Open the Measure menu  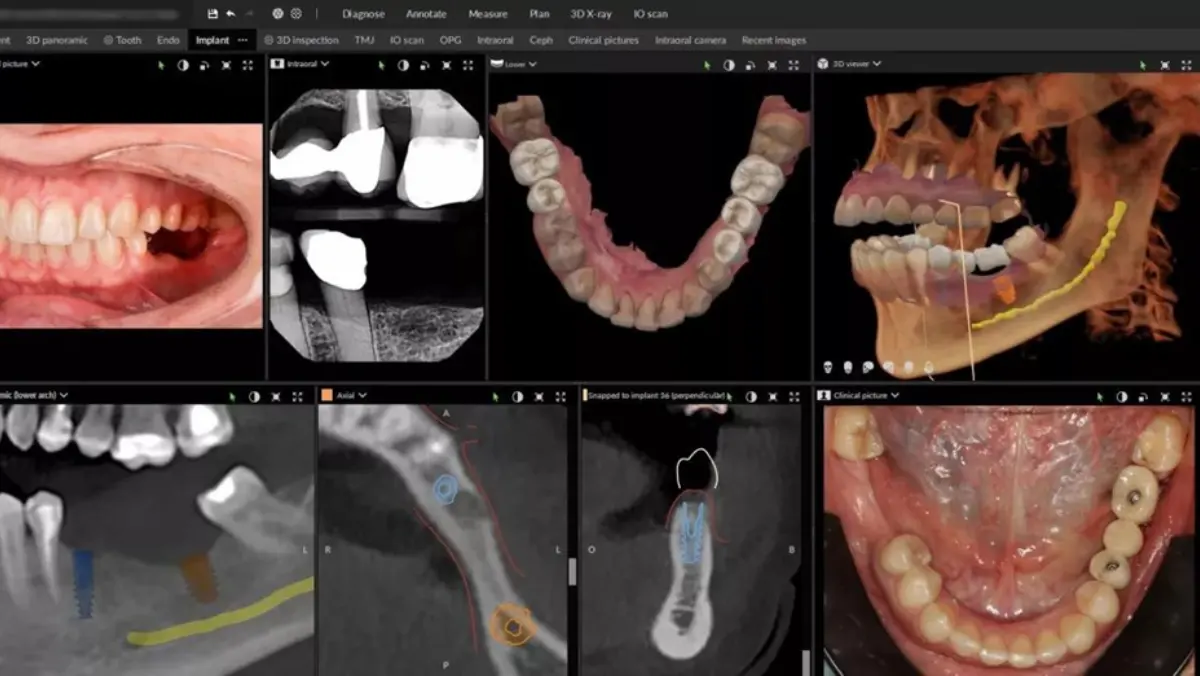tap(488, 14)
